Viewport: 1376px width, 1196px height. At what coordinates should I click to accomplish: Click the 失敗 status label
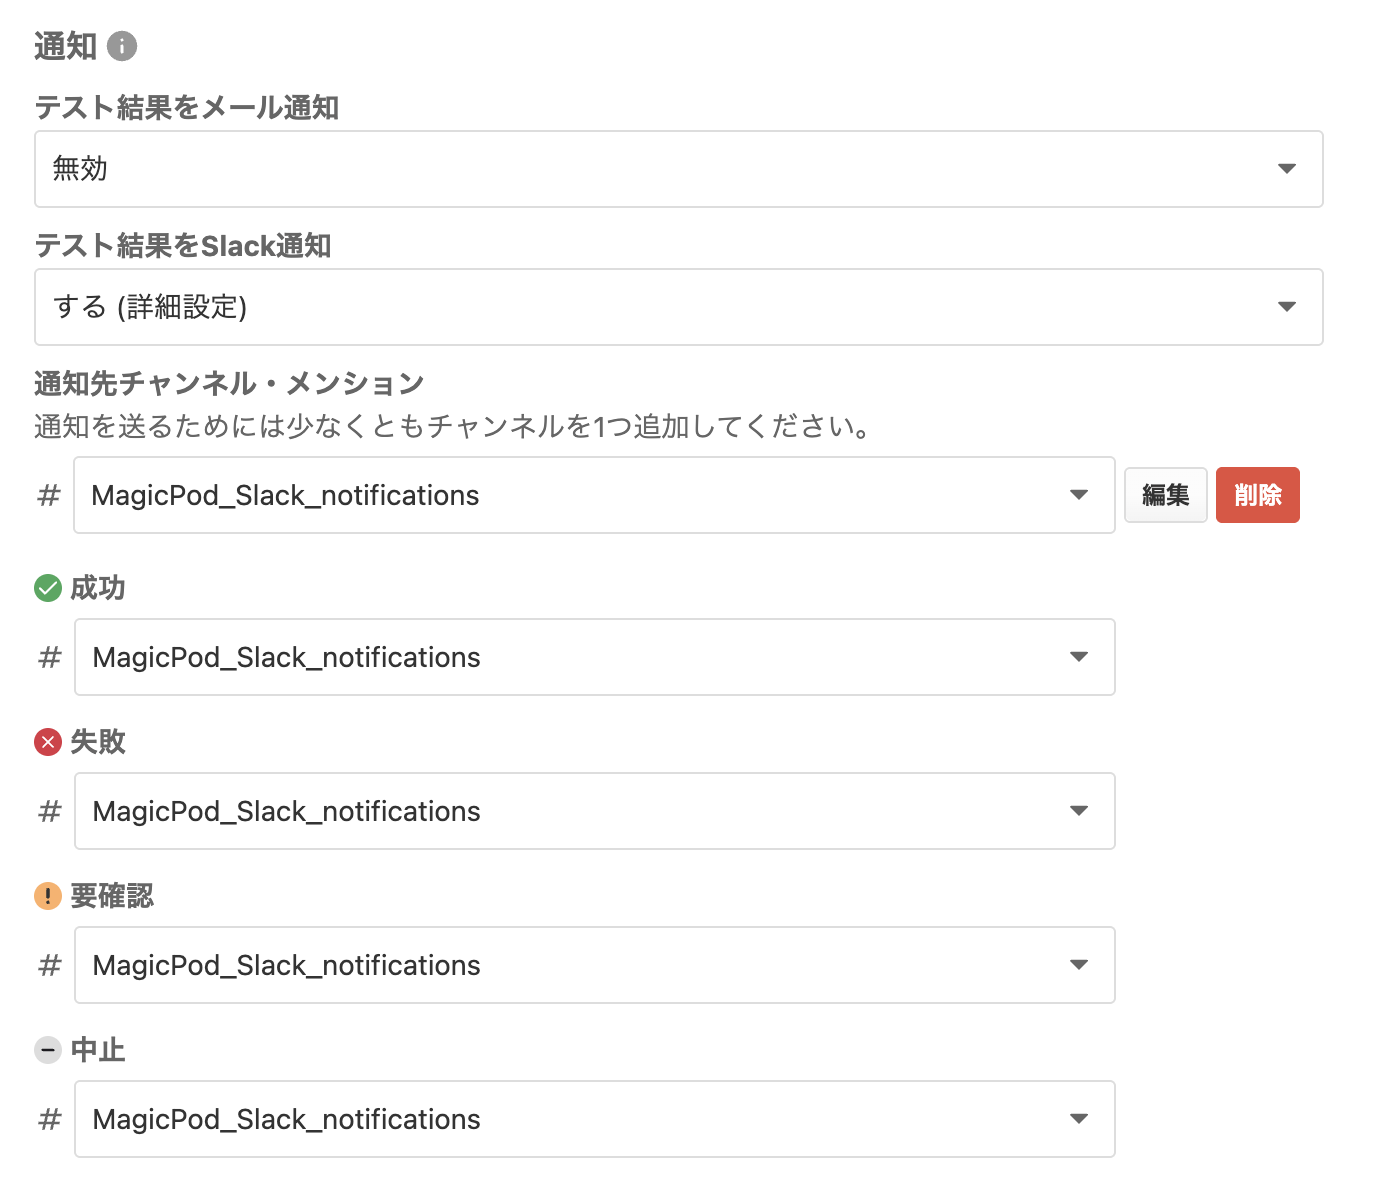click(x=98, y=742)
